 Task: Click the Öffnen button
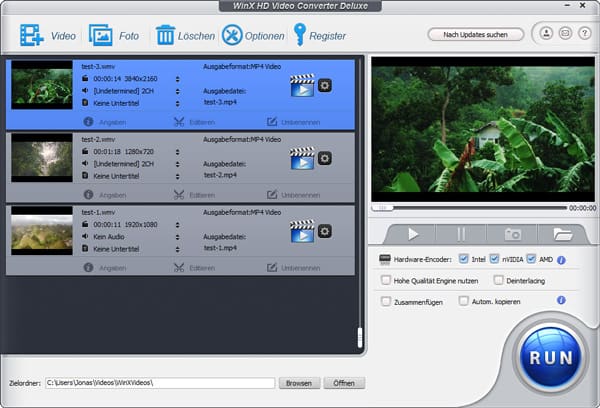click(x=344, y=383)
